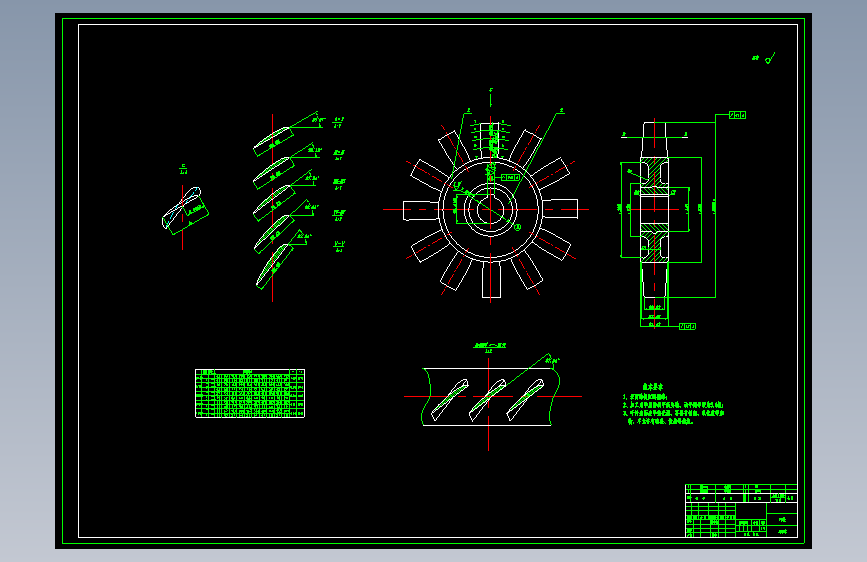This screenshot has height=562, width=867.
Task: Click the keyway bore at the impeller hub center
Action: pos(490,210)
